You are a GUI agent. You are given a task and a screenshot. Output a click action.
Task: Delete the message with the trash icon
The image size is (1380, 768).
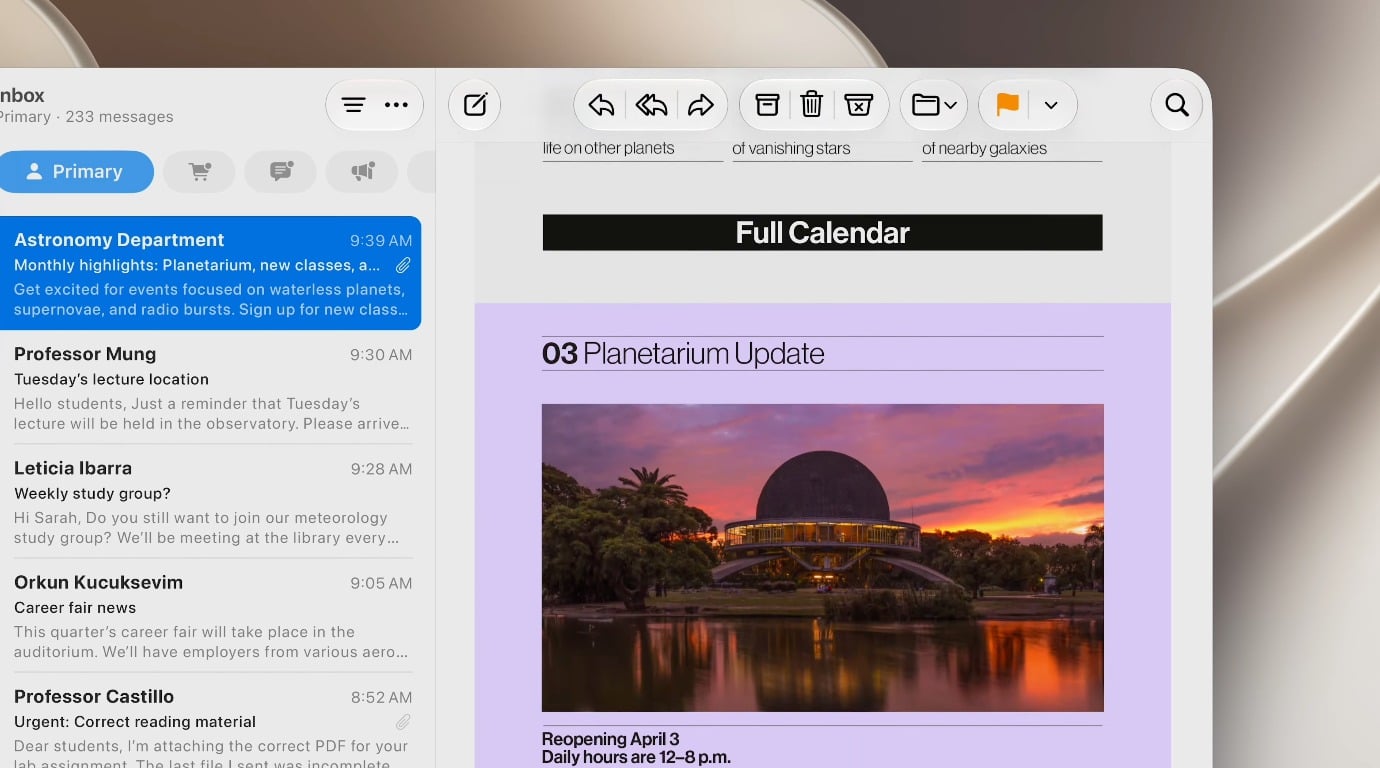coord(812,105)
